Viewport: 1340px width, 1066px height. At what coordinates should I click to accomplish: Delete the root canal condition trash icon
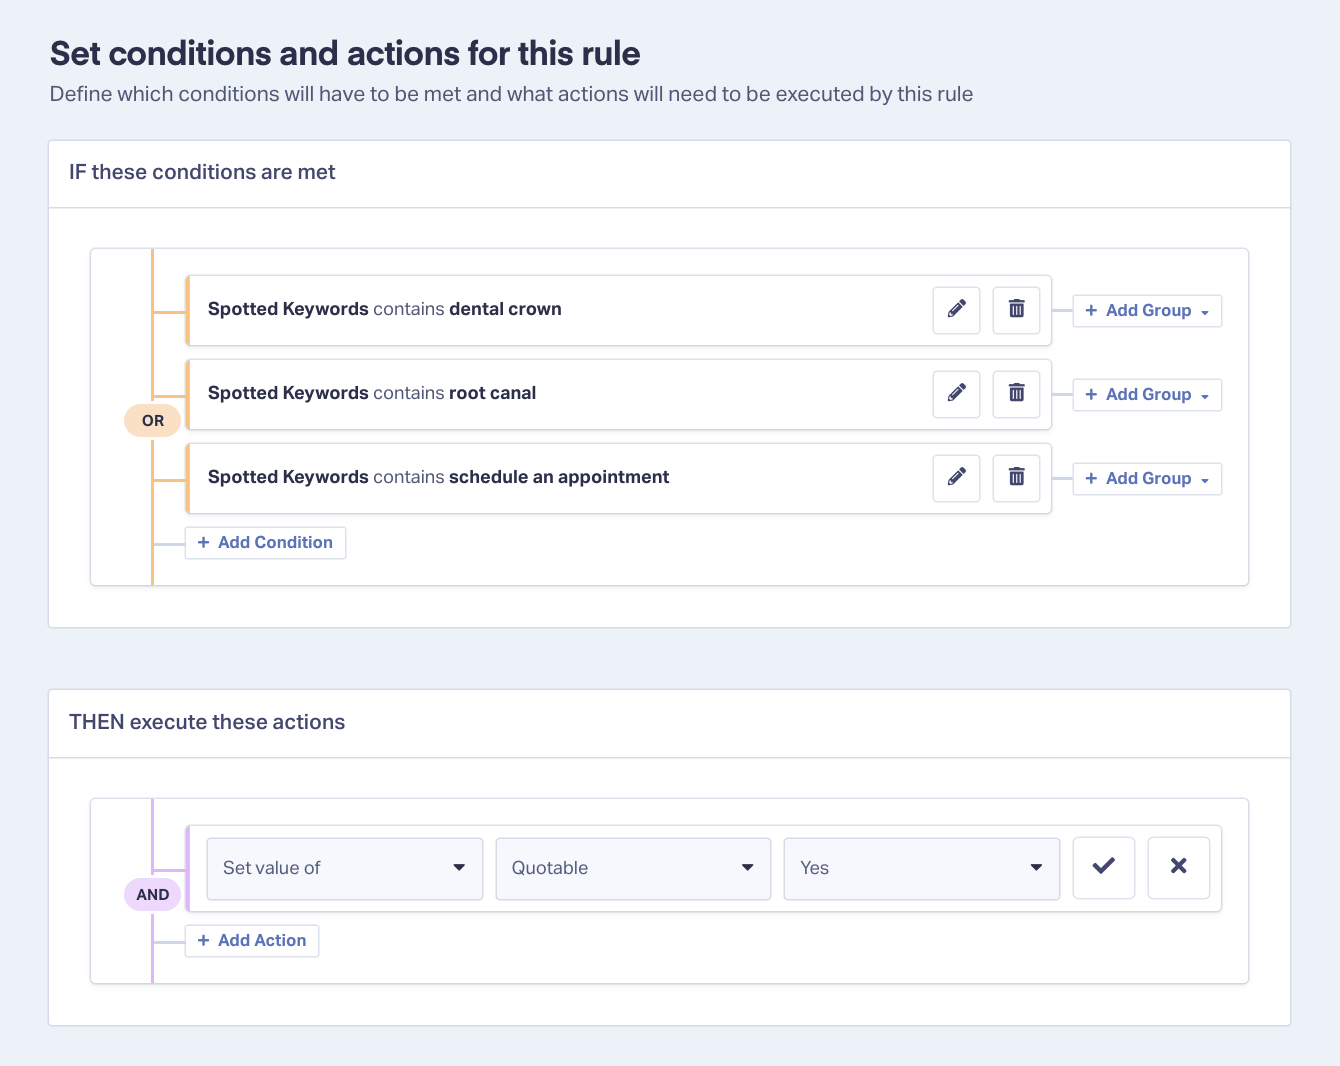1016,394
